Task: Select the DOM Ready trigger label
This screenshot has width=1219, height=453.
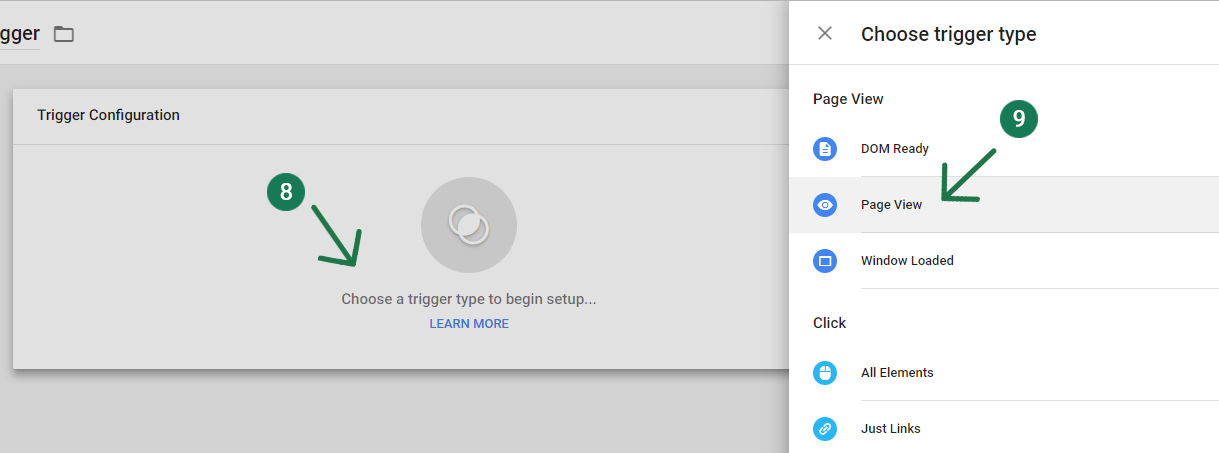Action: click(894, 149)
